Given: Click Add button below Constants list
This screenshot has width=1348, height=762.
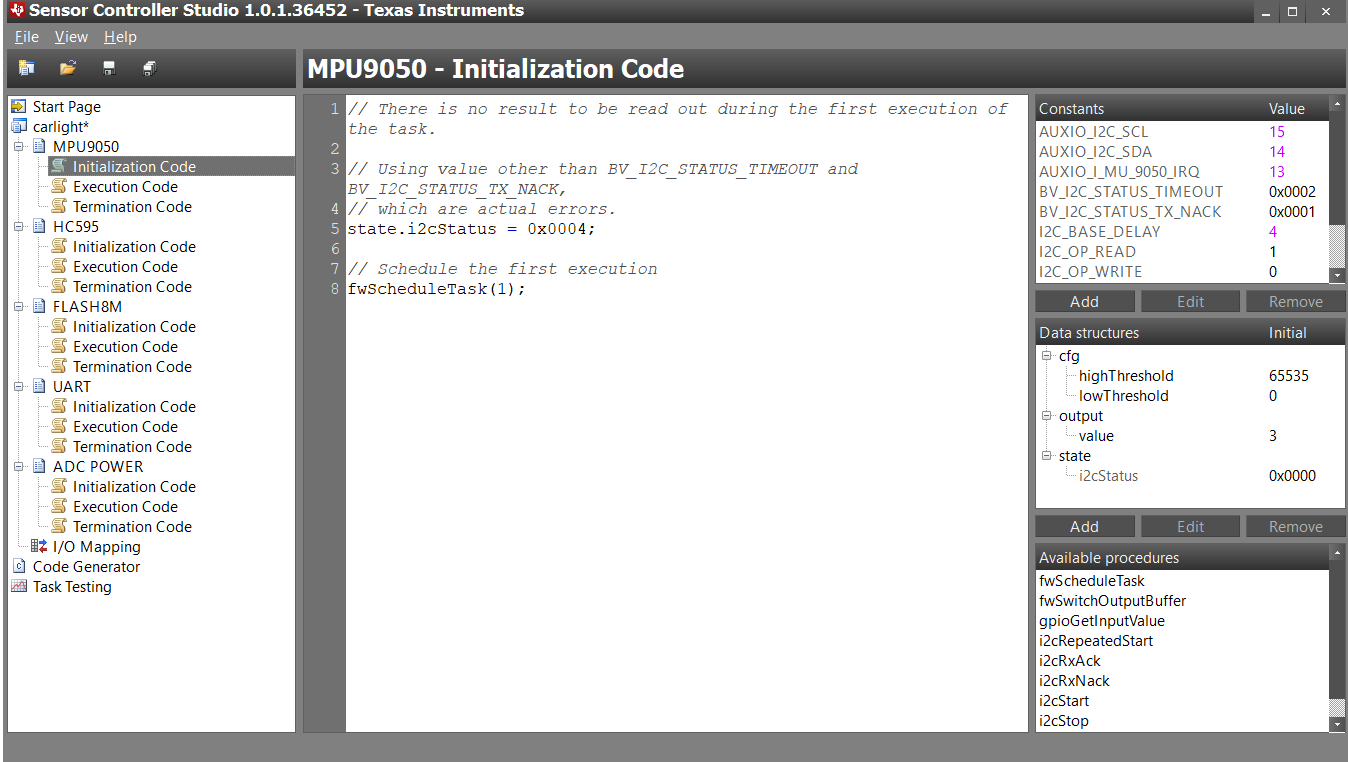Looking at the screenshot, I should point(1085,302).
